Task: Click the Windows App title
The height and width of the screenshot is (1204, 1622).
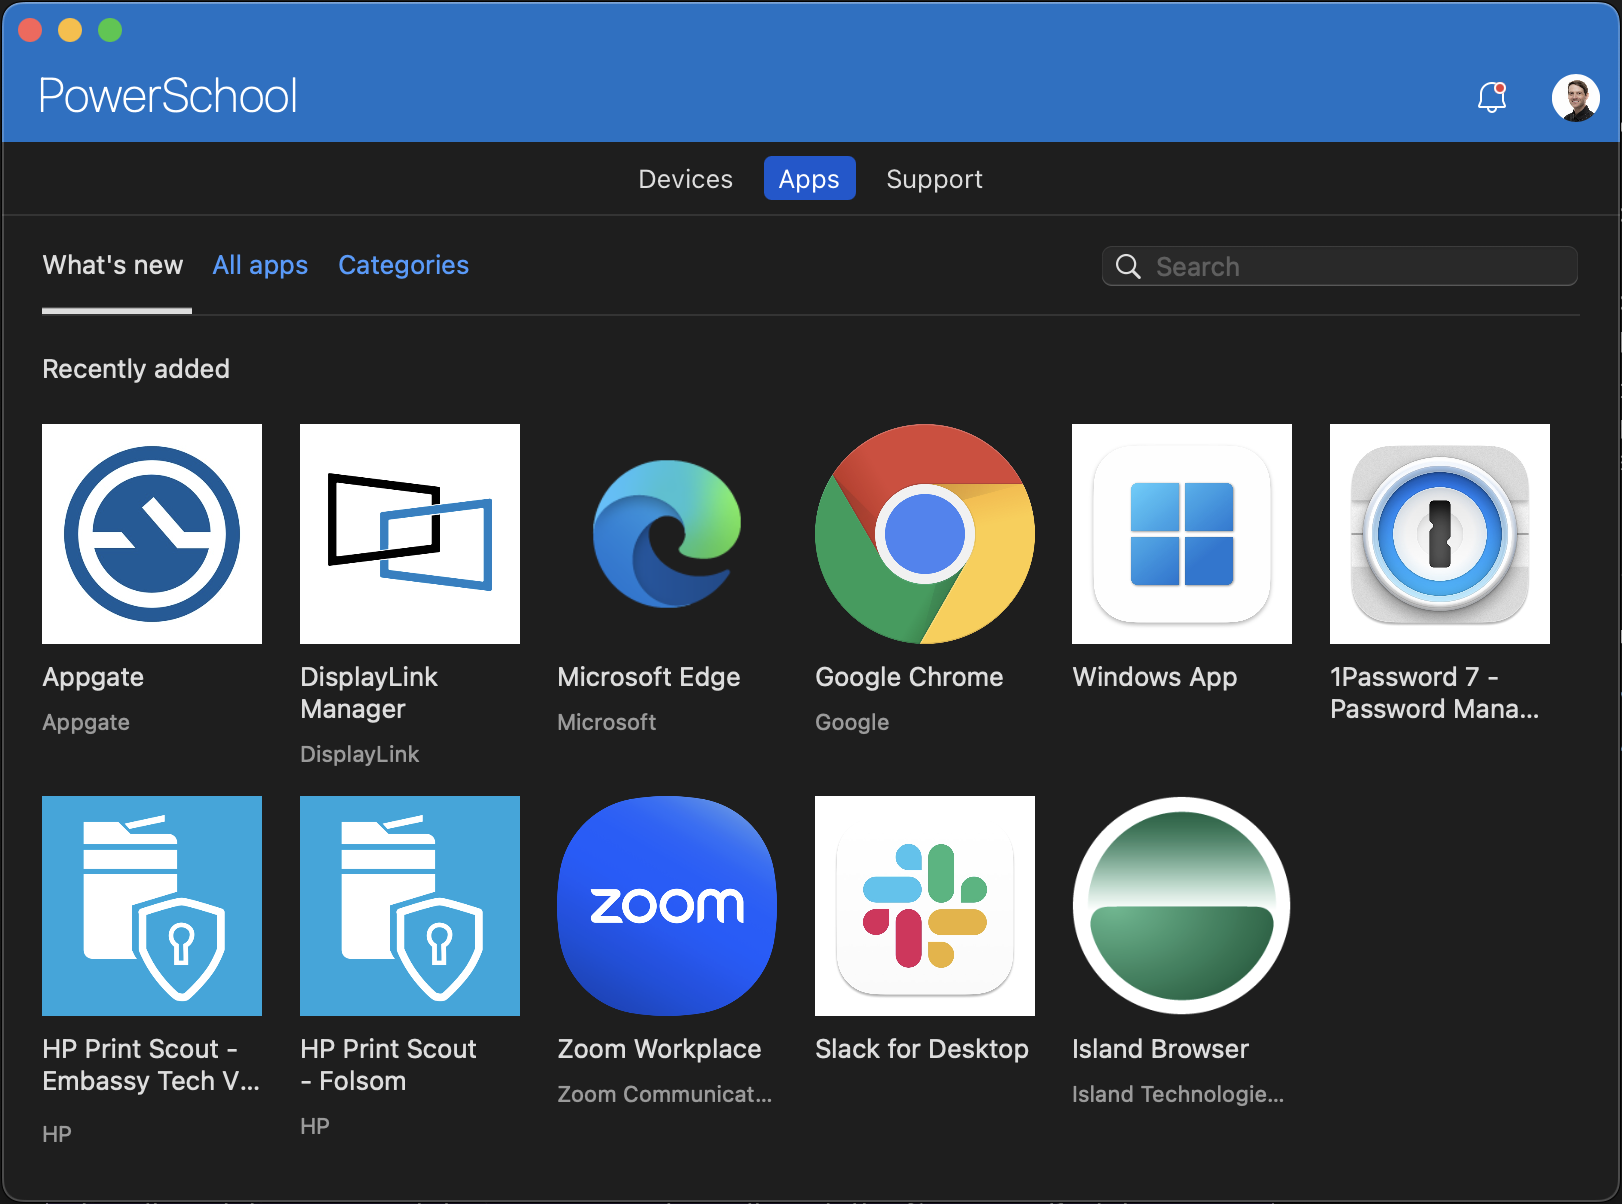Action: (1155, 677)
